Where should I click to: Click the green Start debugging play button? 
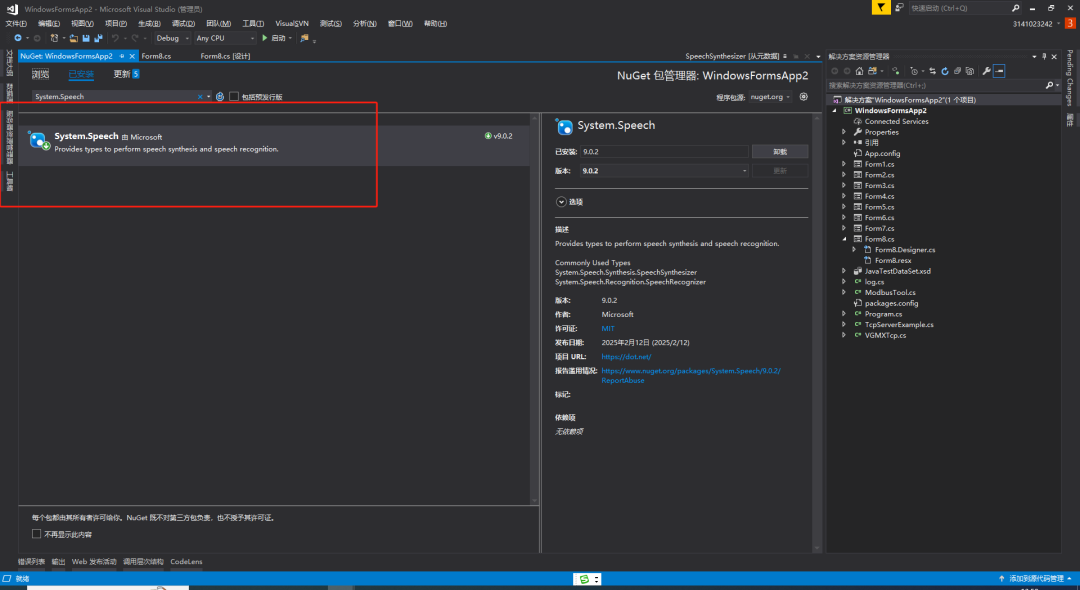pyautogui.click(x=265, y=38)
